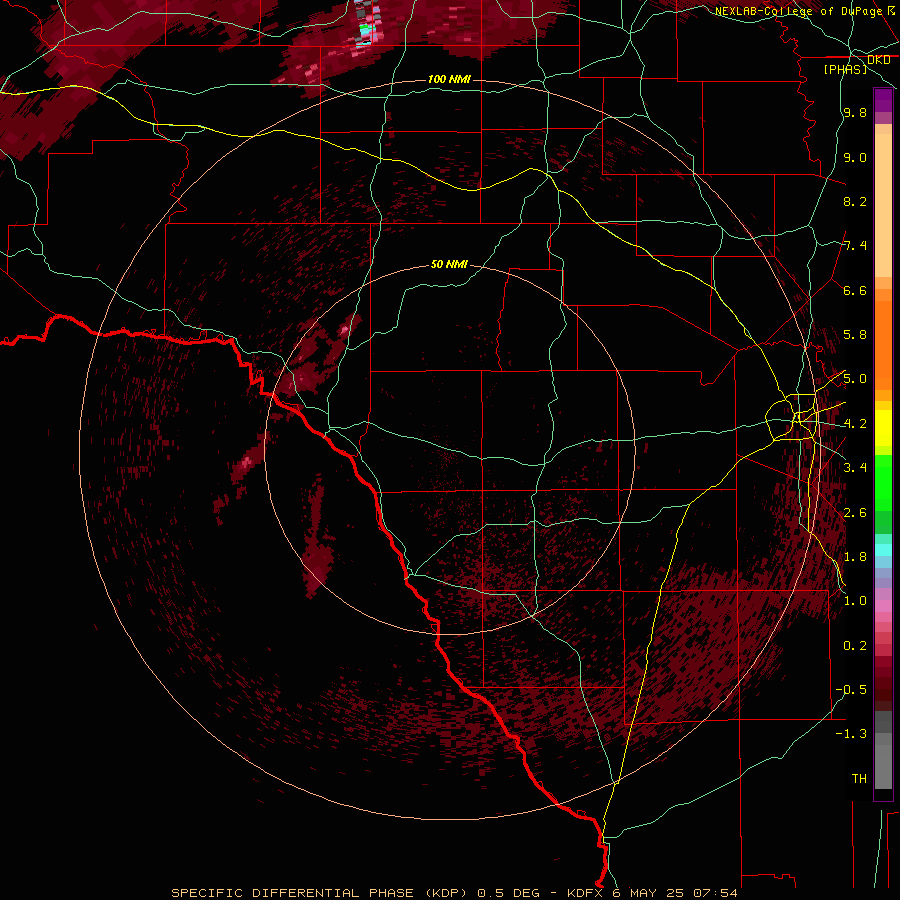Click the 1.0 legend value
Screen dimensions: 900x900
click(855, 601)
